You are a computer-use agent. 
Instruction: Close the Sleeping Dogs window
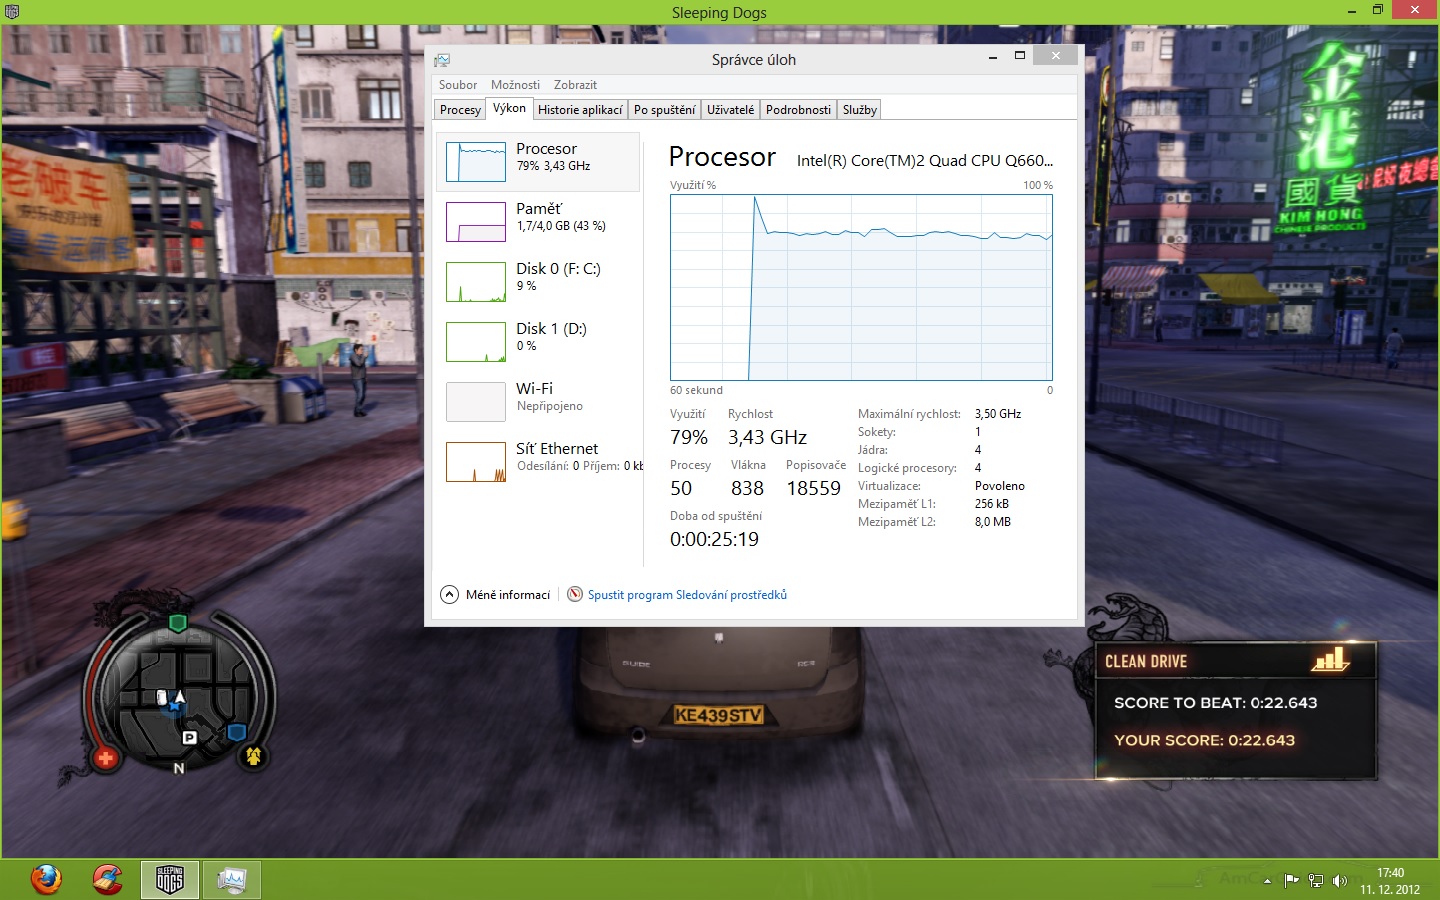(x=1415, y=10)
